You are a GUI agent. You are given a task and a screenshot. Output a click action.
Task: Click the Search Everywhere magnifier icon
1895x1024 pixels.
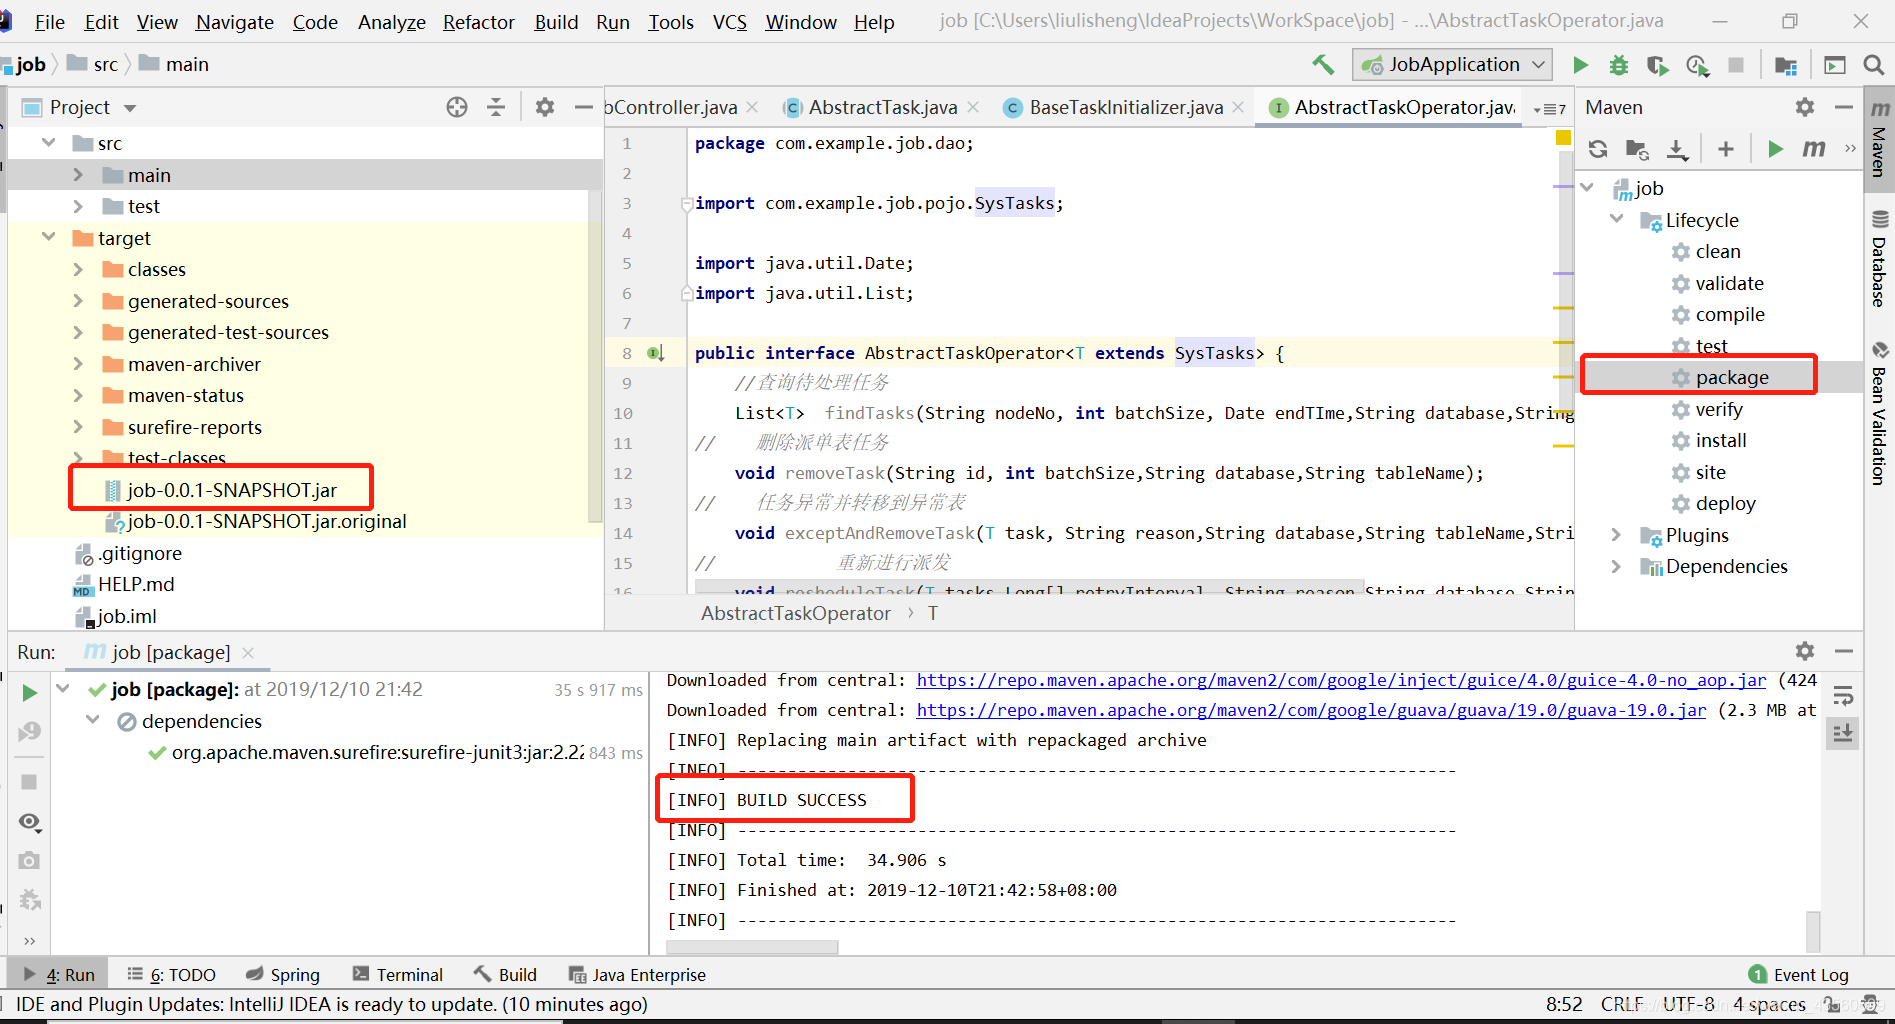[1873, 65]
